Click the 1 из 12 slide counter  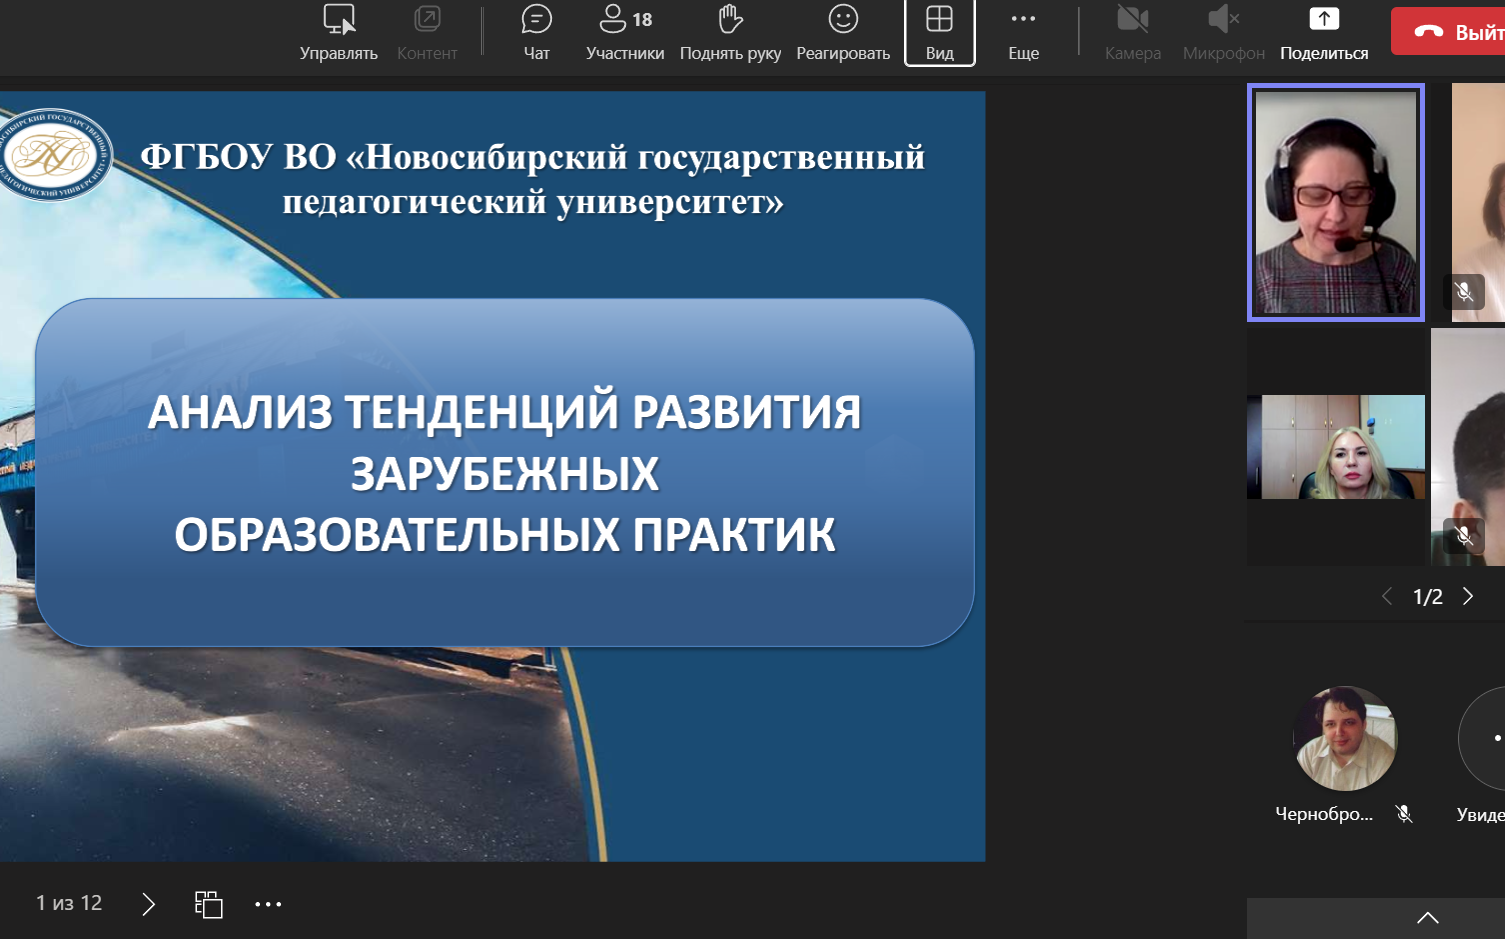coord(69,903)
